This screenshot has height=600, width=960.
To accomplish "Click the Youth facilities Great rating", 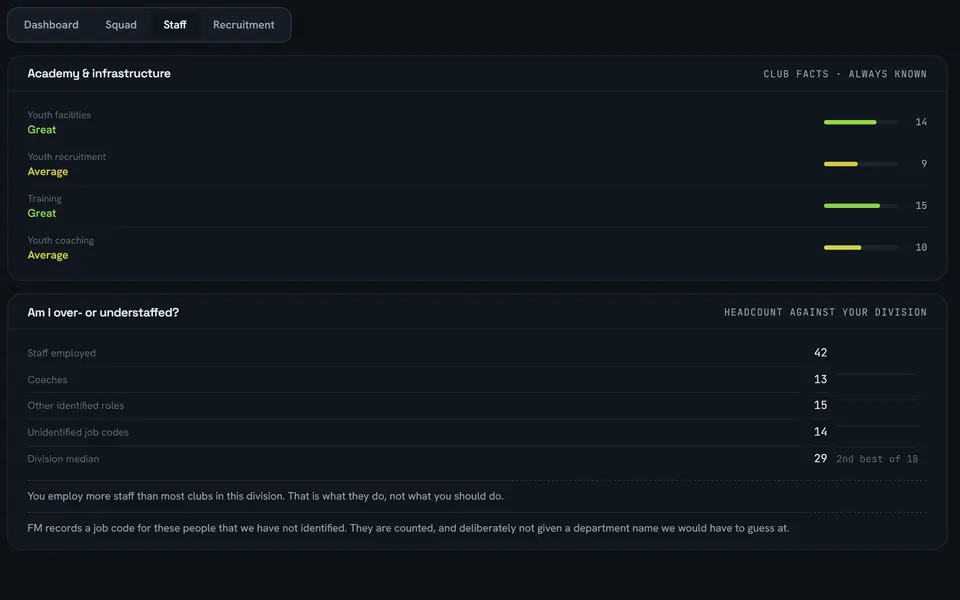I will (42, 130).
